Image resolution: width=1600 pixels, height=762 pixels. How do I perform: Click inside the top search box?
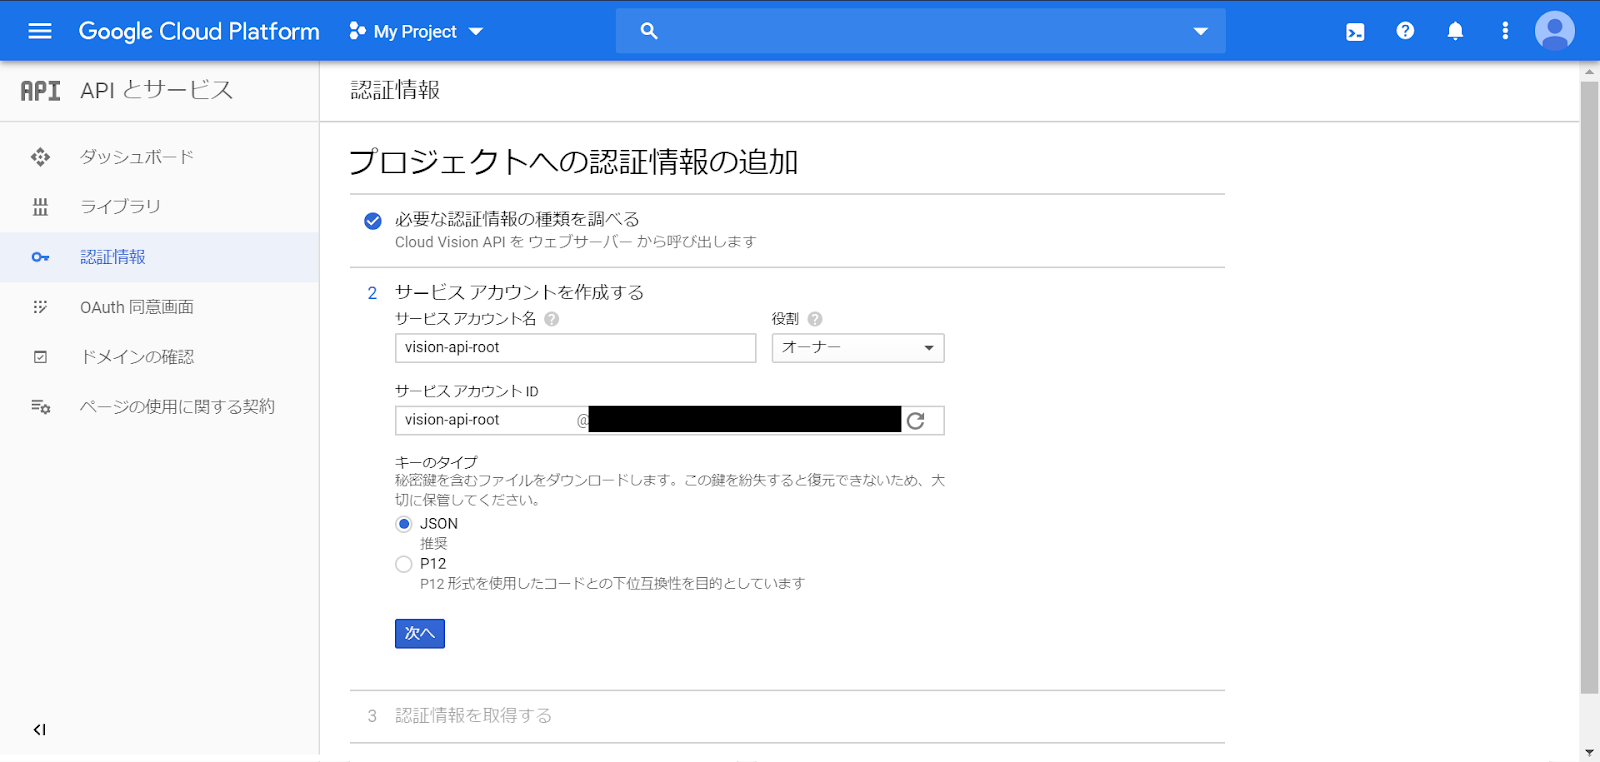[920, 31]
